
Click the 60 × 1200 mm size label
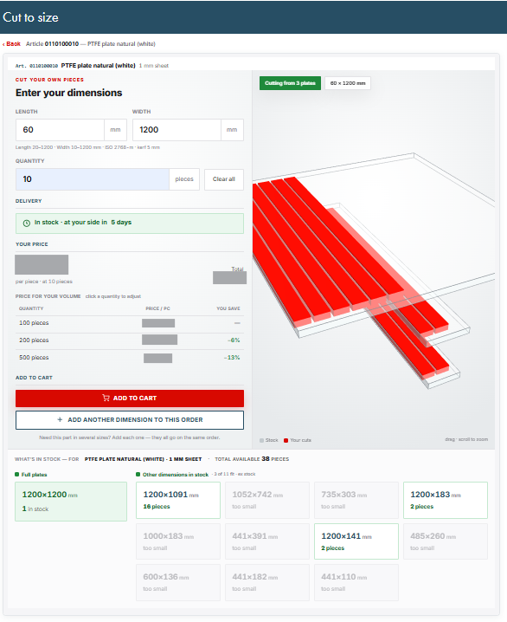(348, 83)
